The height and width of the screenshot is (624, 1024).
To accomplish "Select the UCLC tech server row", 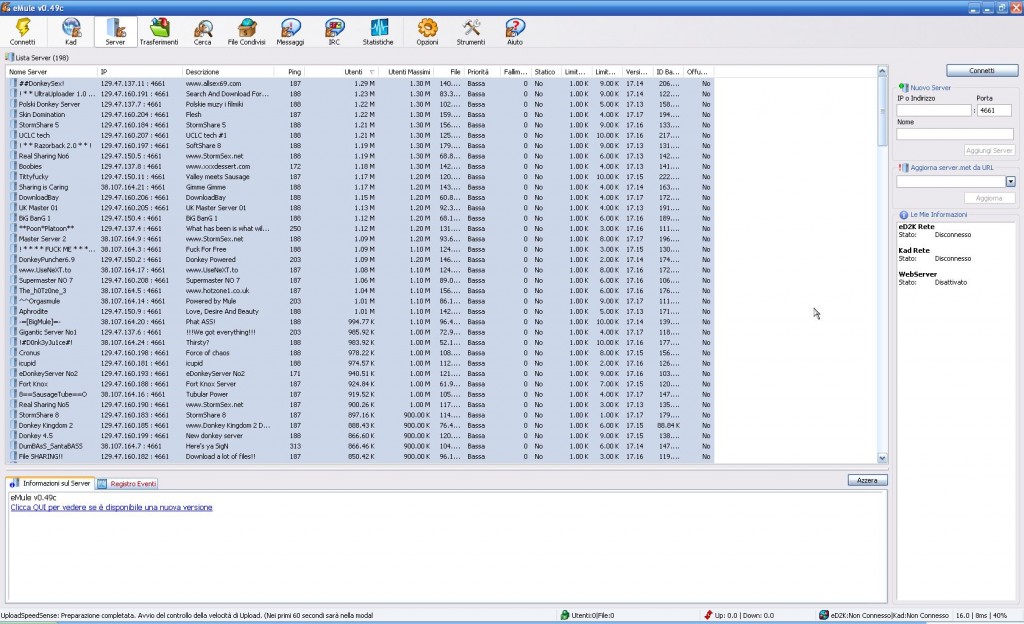I will [x=360, y=135].
